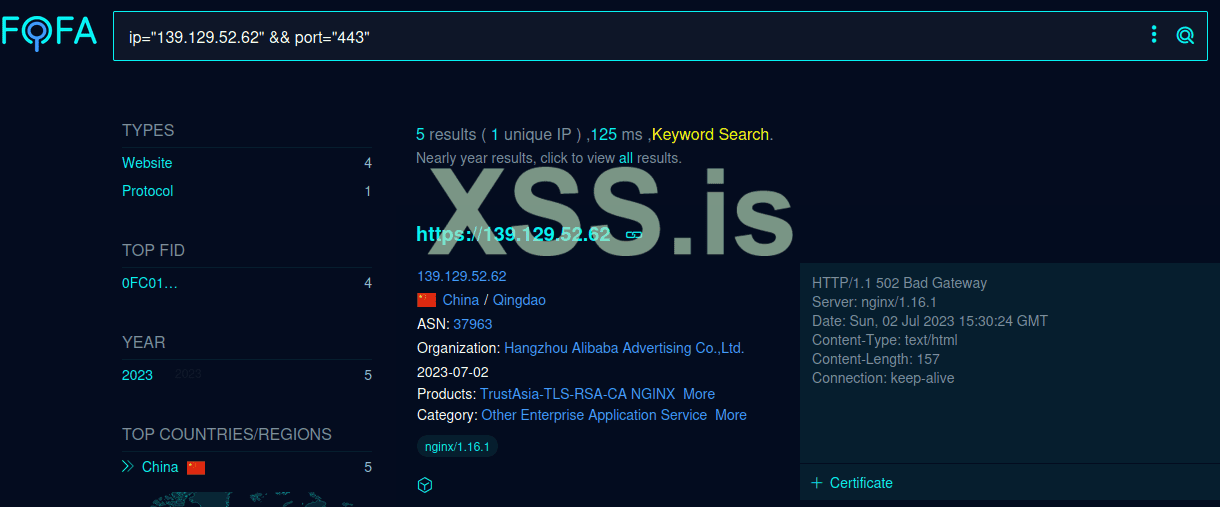Click the '5 results' count text

point(446,134)
